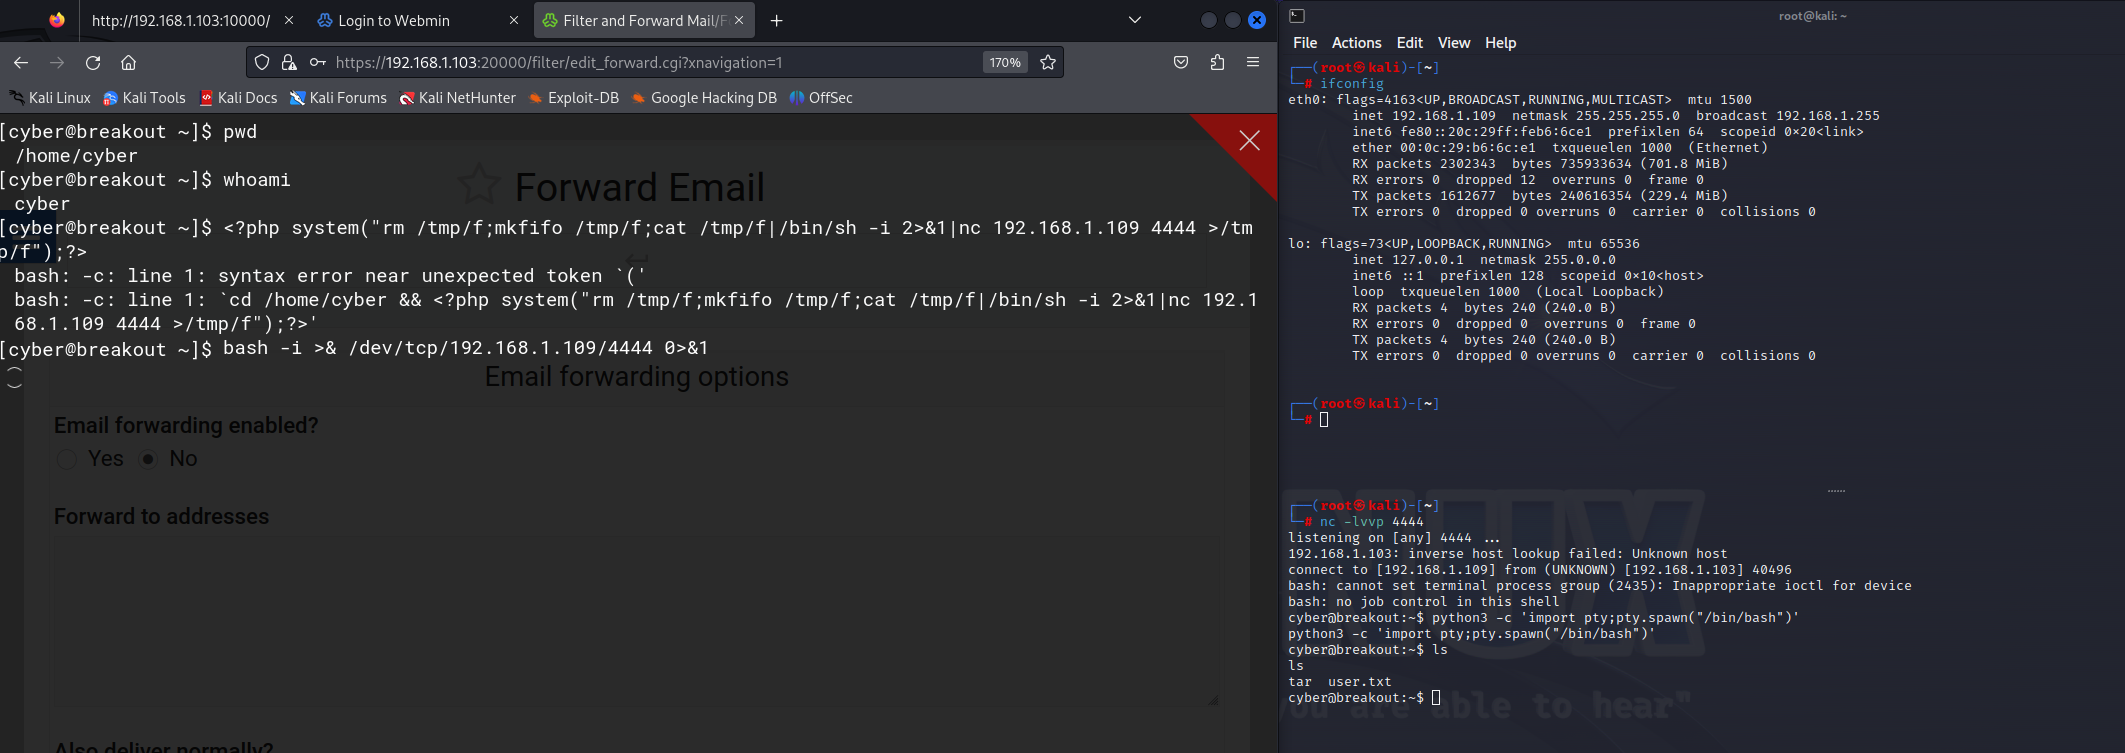This screenshot has height=753, width=2125.
Task: Select the Filter and Forward Mail tab
Action: [644, 20]
